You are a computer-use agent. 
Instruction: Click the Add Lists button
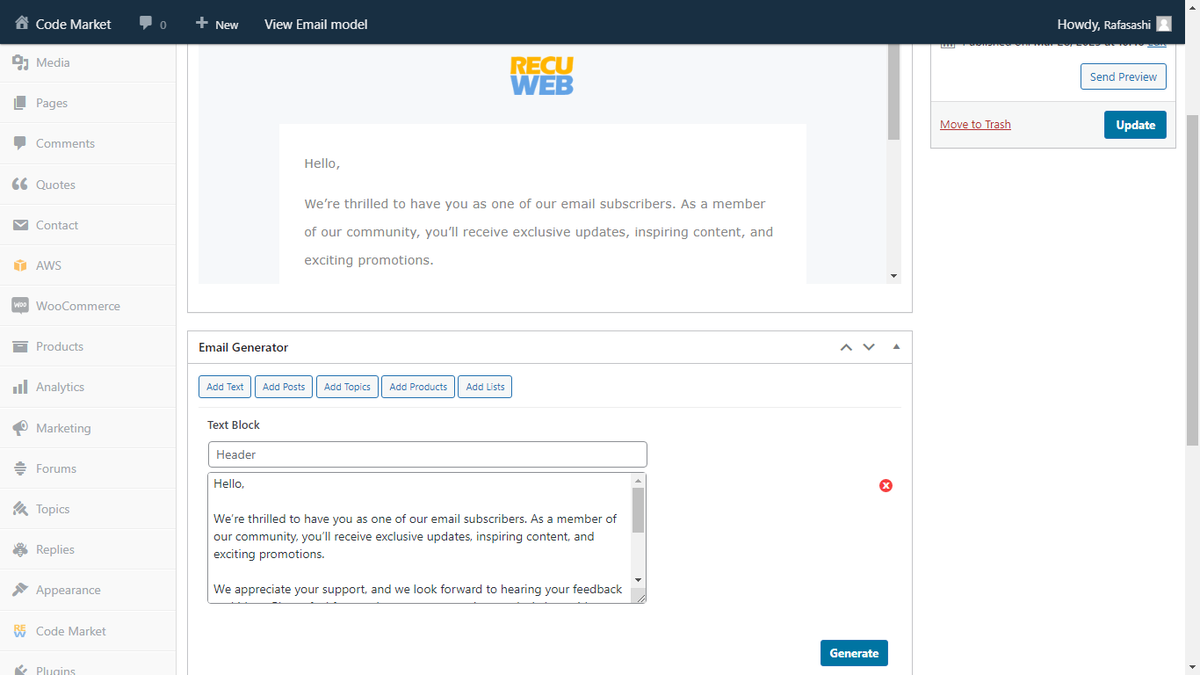pos(485,387)
